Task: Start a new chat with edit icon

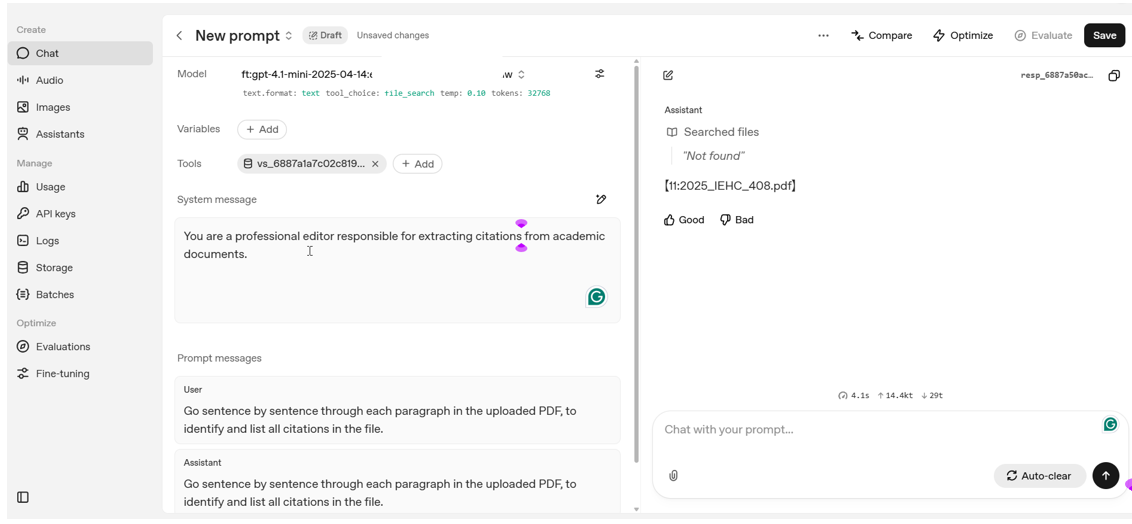Action: click(668, 76)
